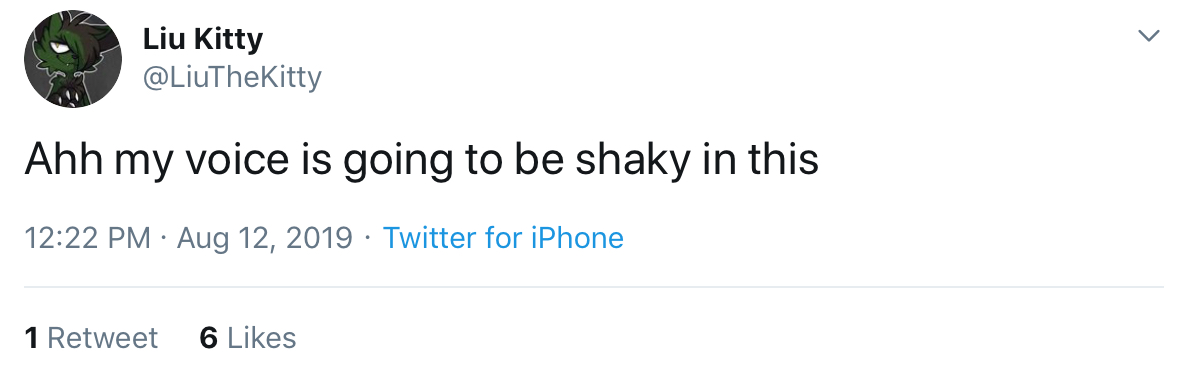Click the bold retweet count number 1
The image size is (1191, 372).
[31, 337]
